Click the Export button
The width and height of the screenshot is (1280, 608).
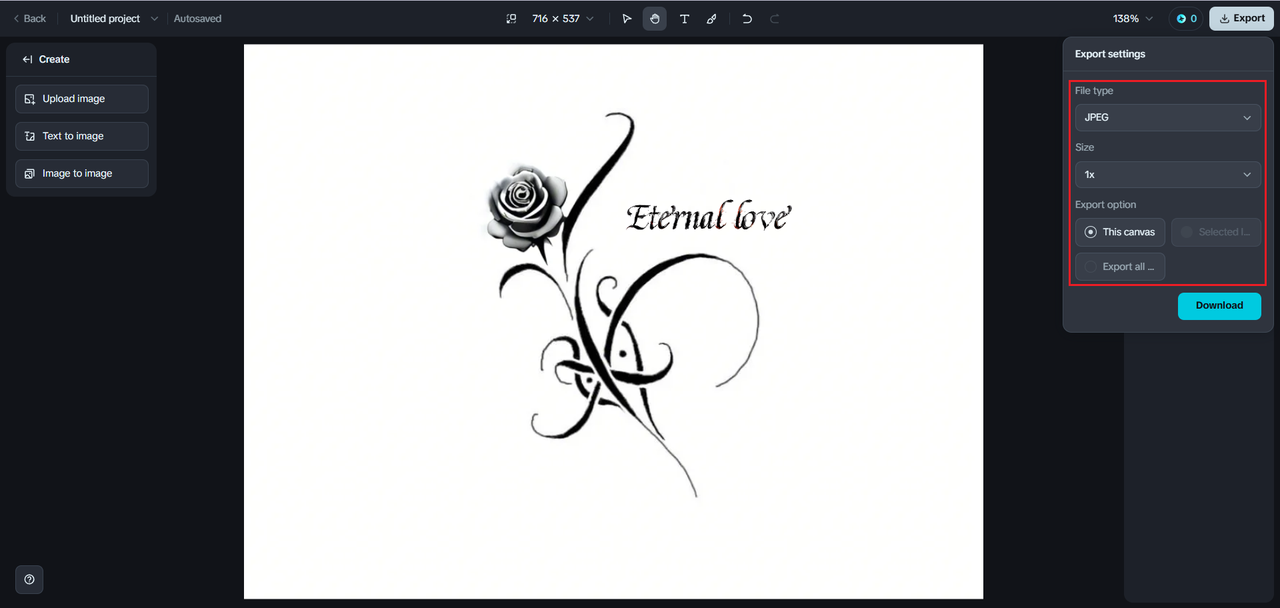(x=1241, y=19)
